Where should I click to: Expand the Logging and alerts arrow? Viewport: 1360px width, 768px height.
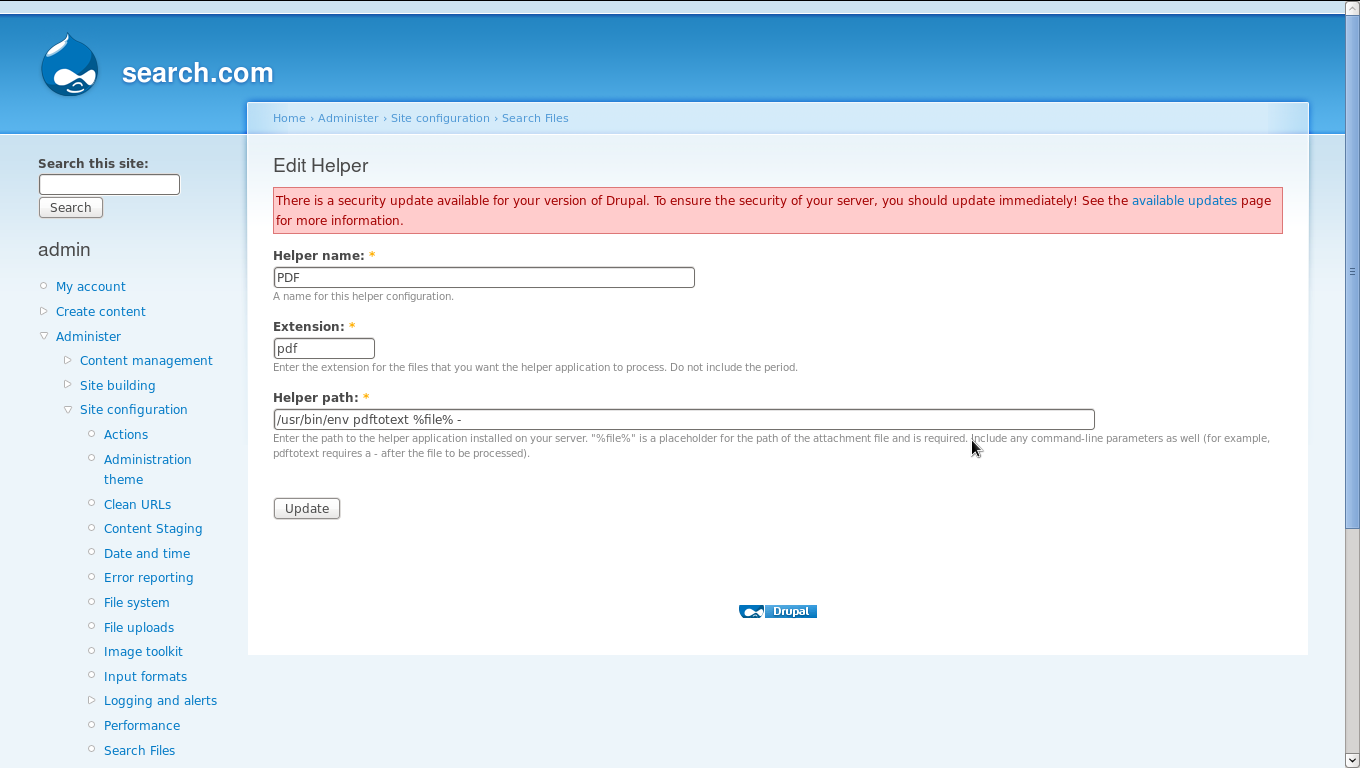[x=92, y=700]
